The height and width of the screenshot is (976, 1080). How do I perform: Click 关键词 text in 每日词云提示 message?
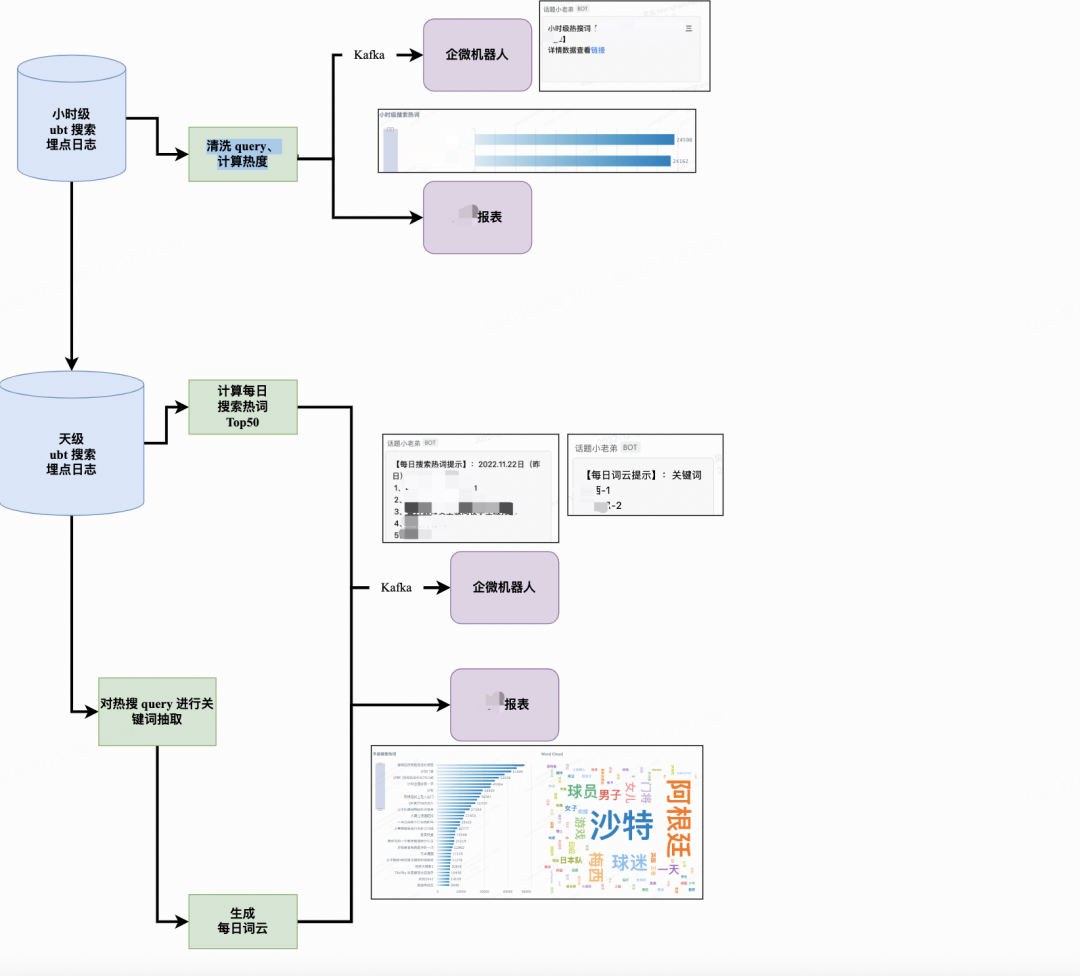[x=687, y=475]
